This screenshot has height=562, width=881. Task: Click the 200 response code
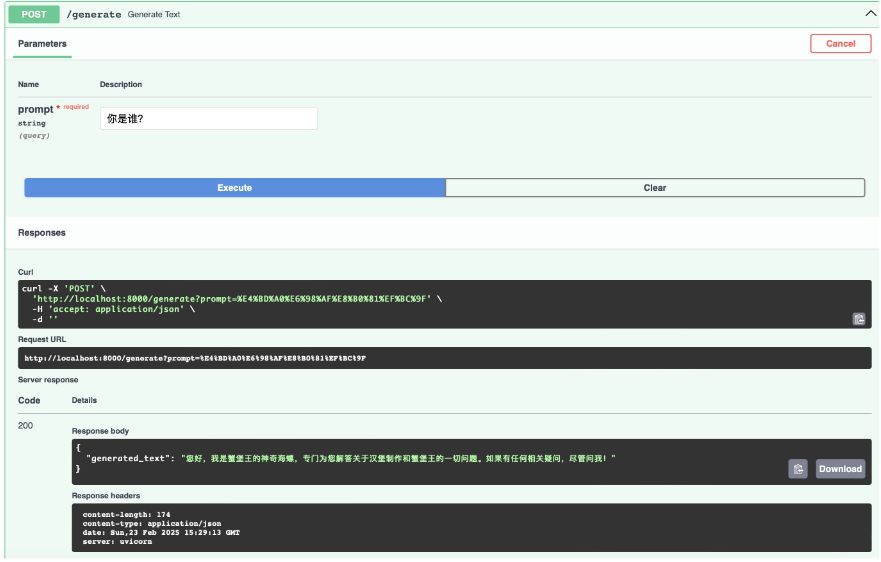click(27, 426)
